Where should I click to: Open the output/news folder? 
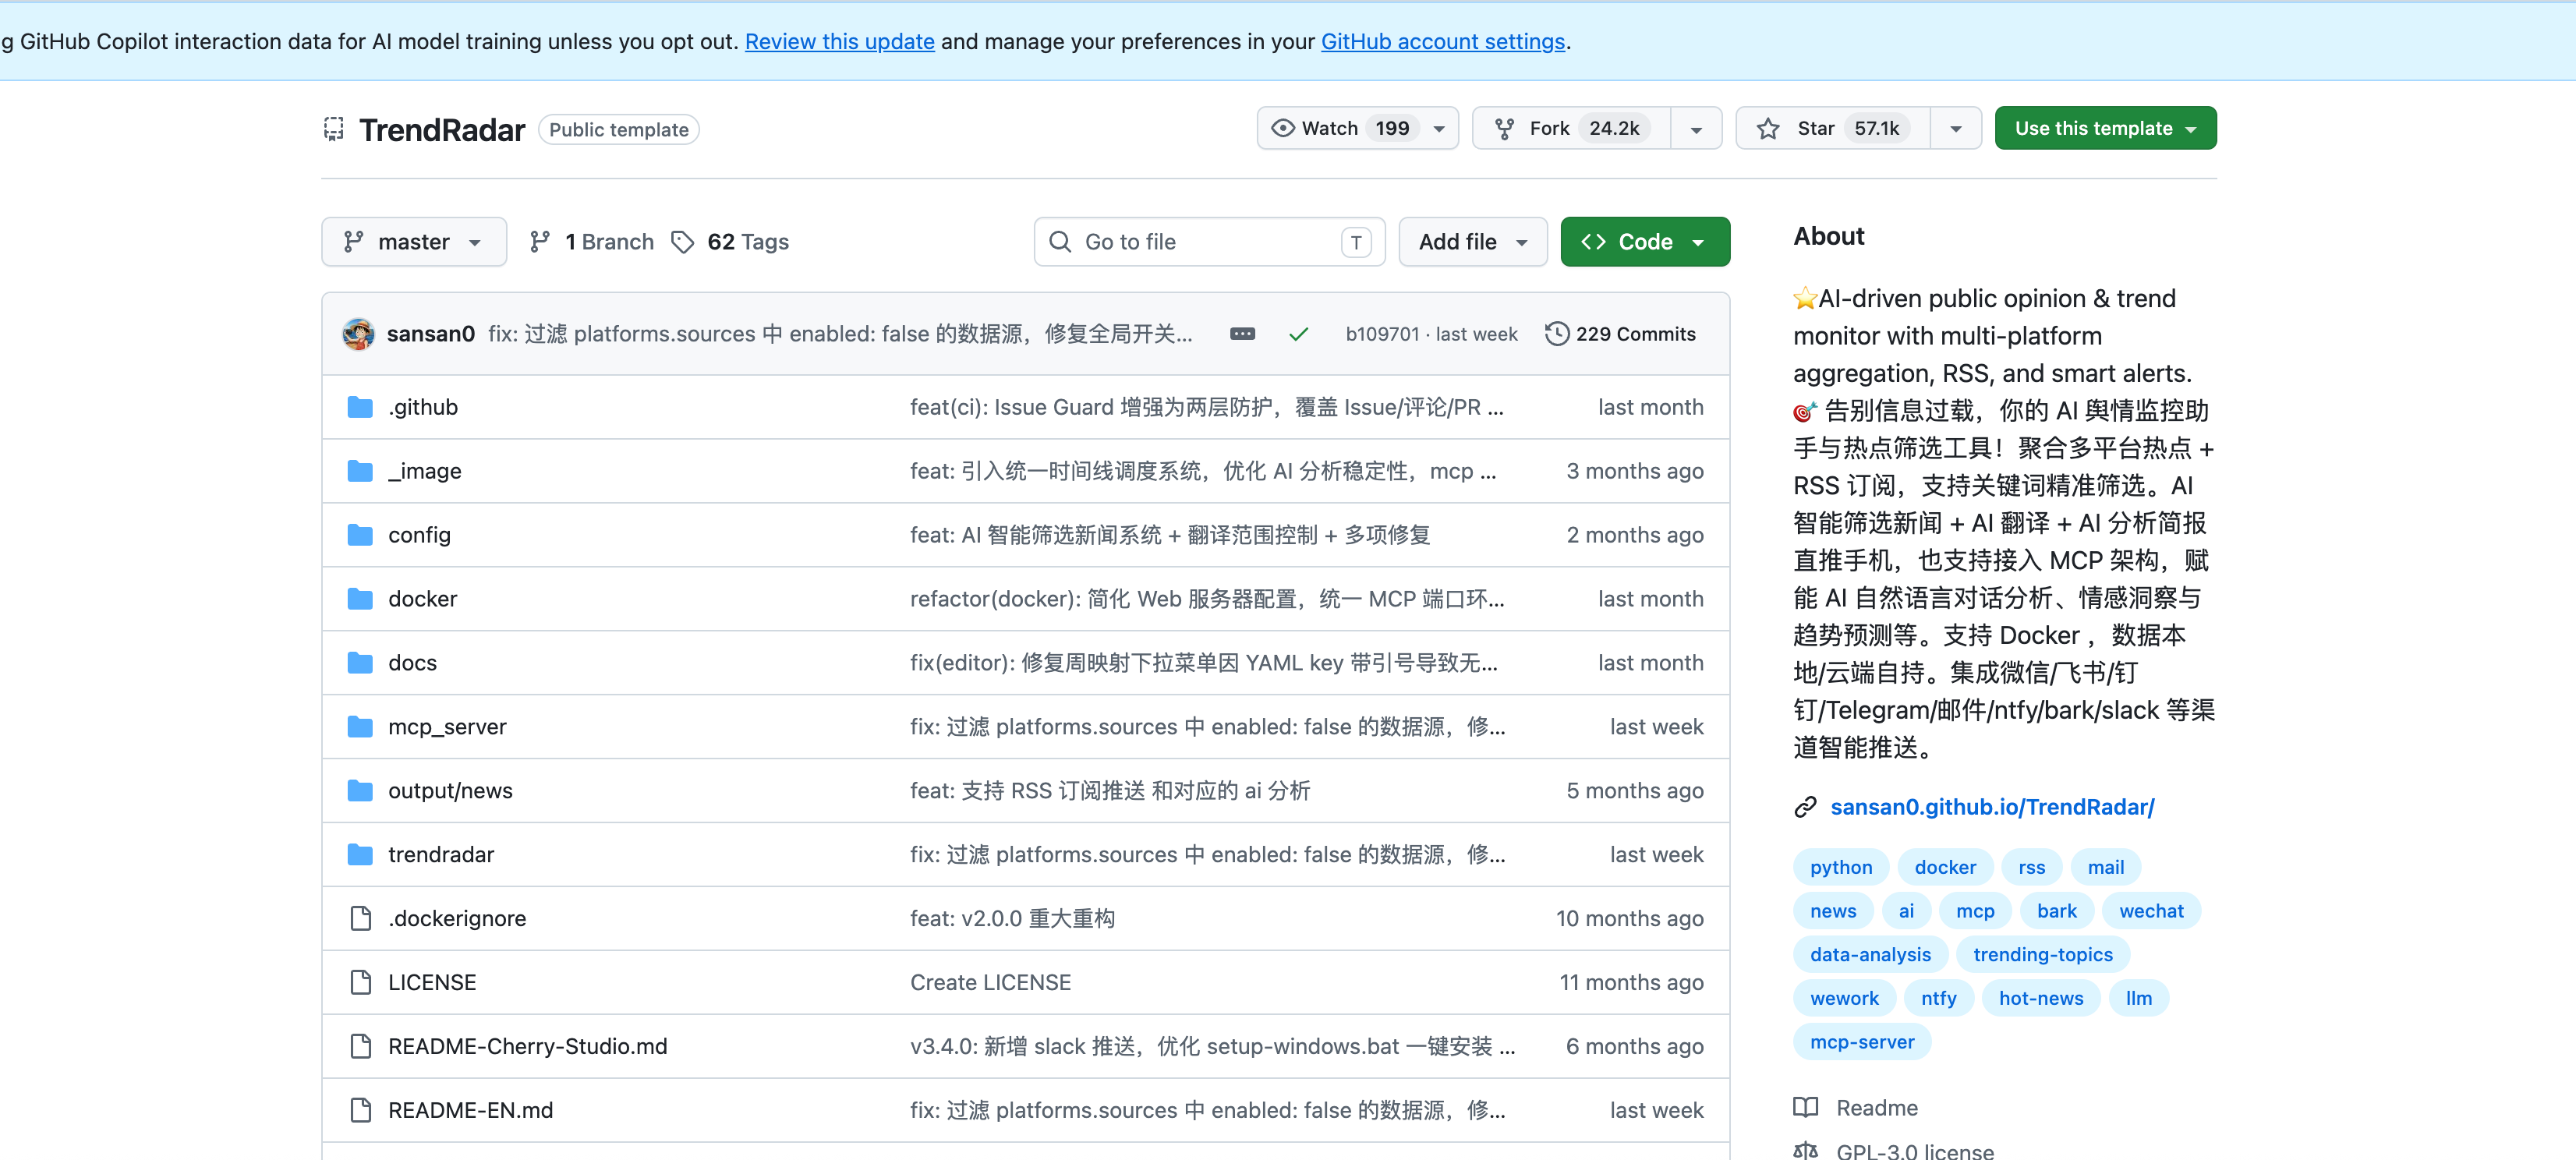click(x=450, y=791)
